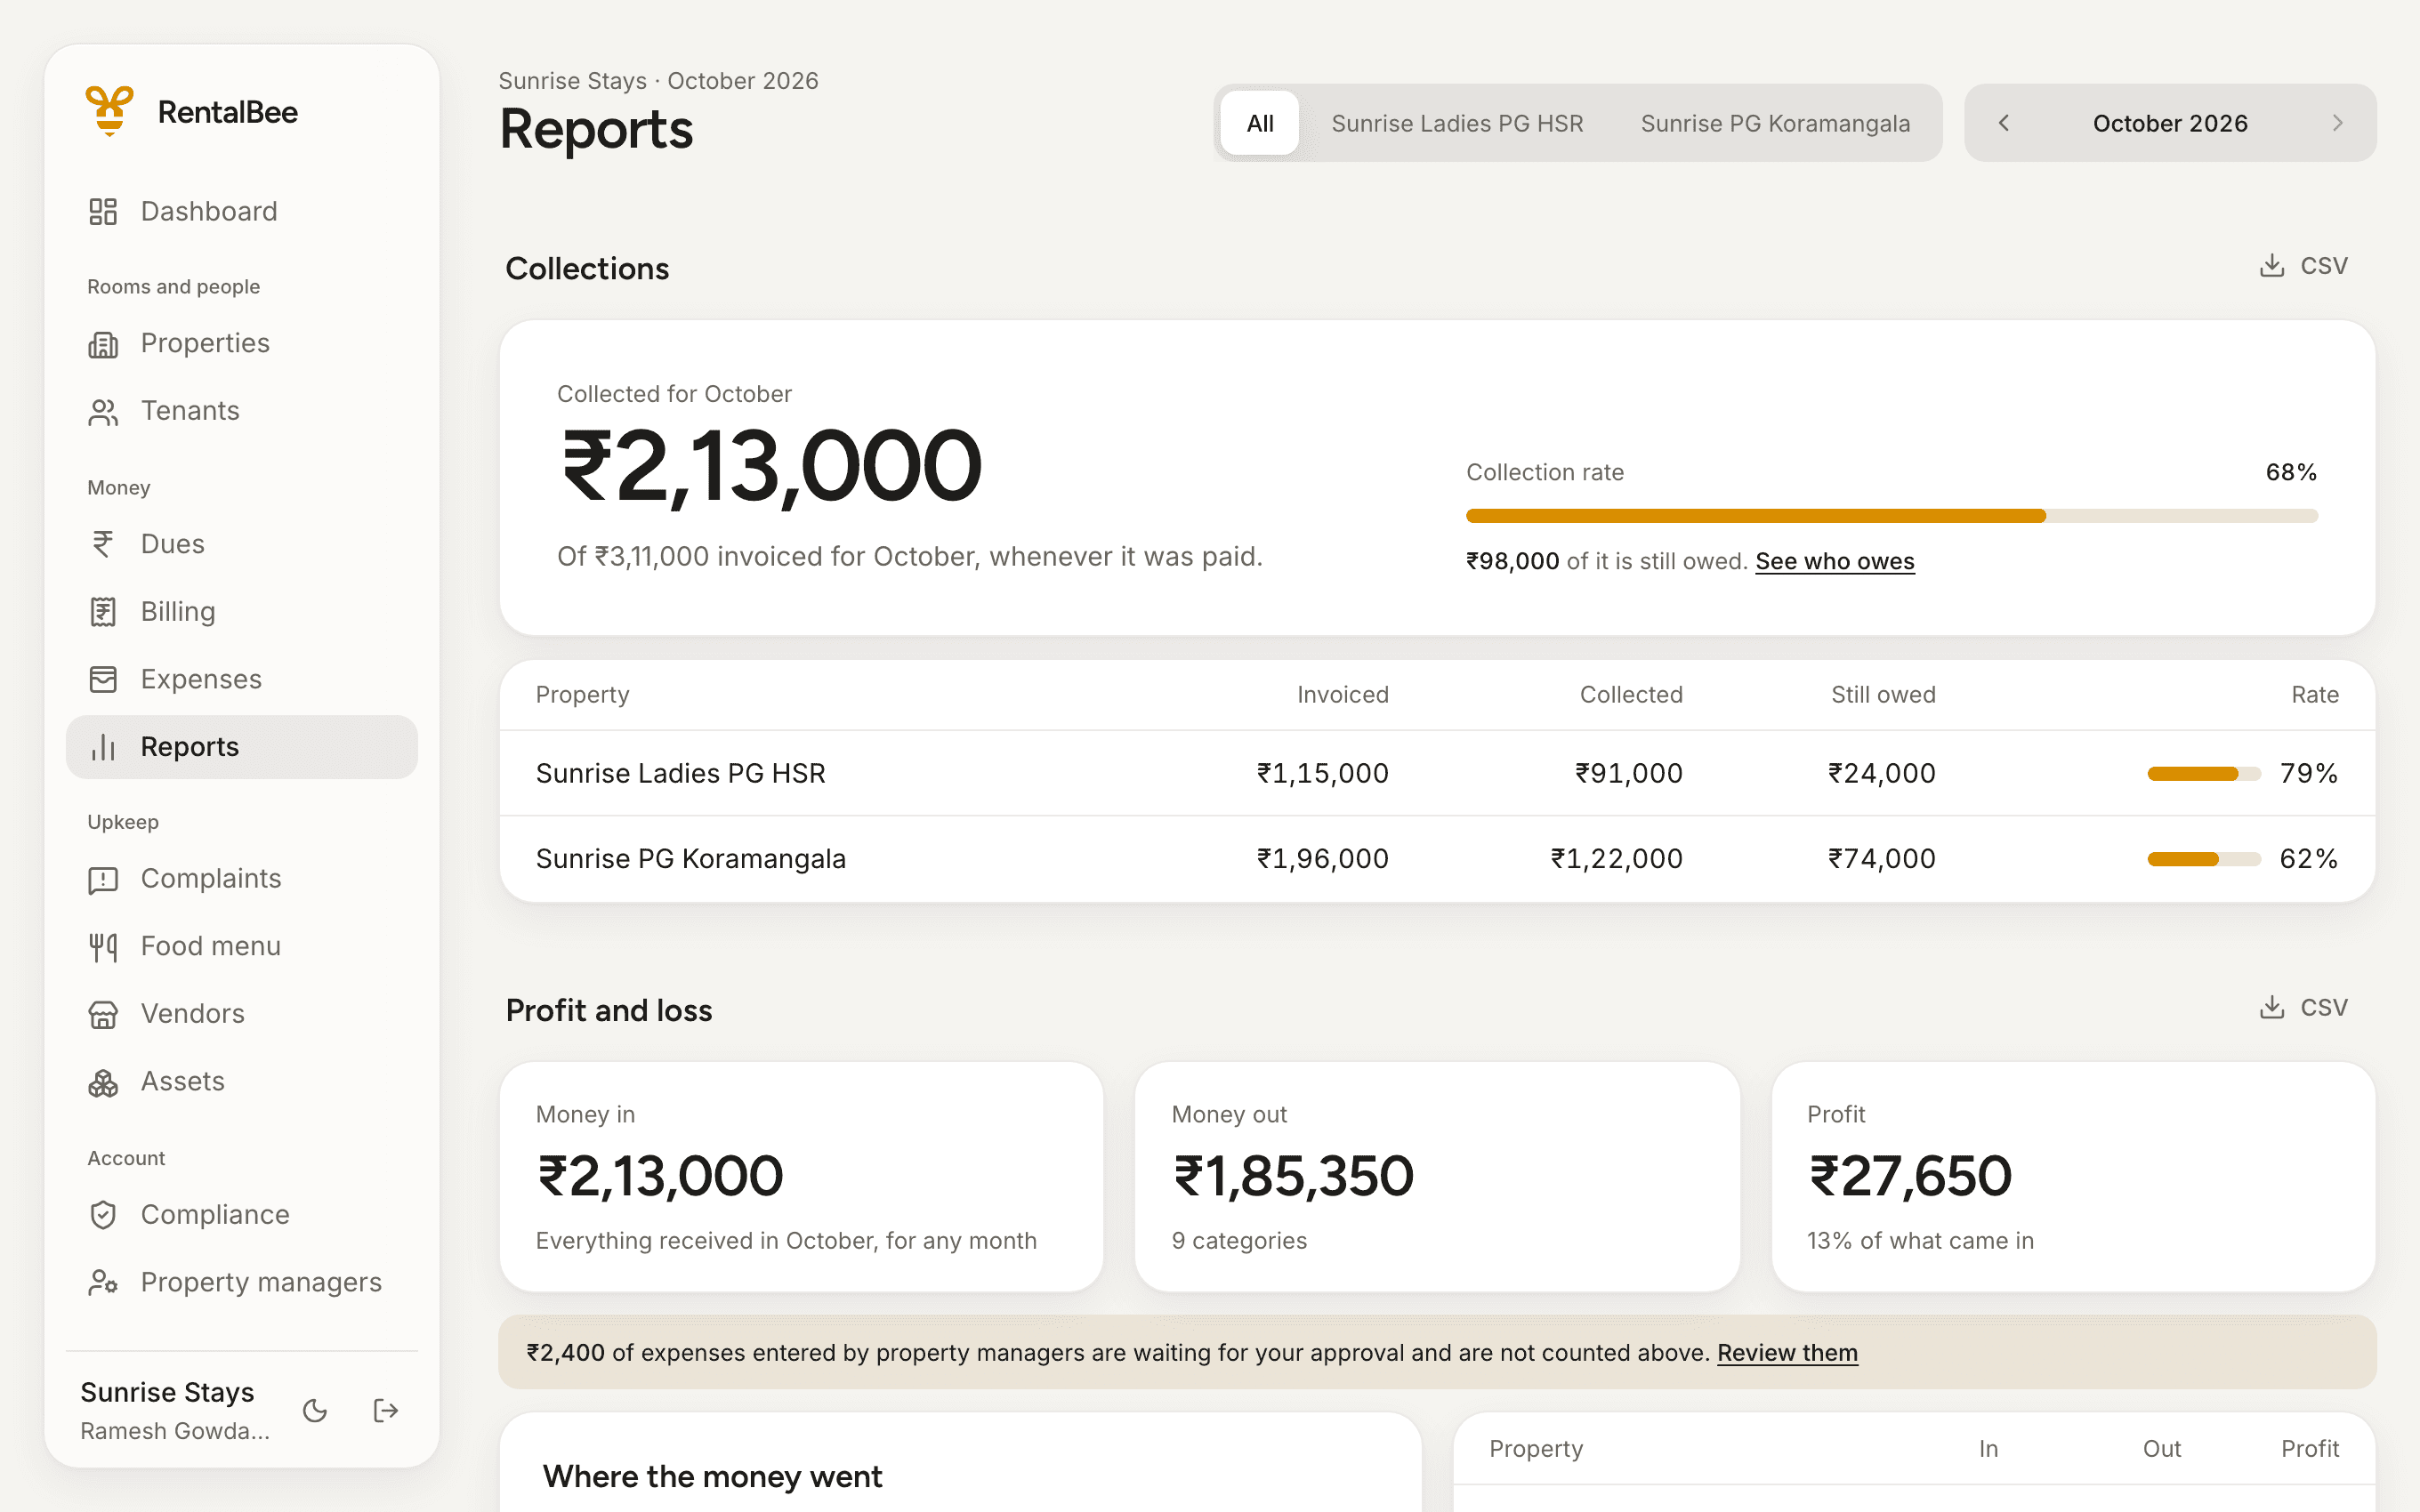Viewport: 2420px width, 1512px height.
Task: Click the log out icon
Action: (x=386, y=1410)
